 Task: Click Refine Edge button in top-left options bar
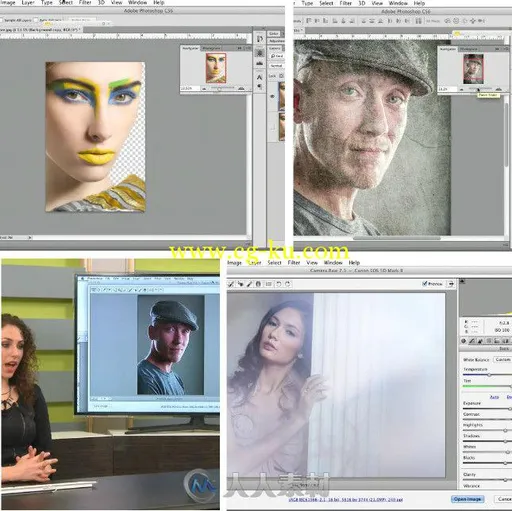click(81, 20)
